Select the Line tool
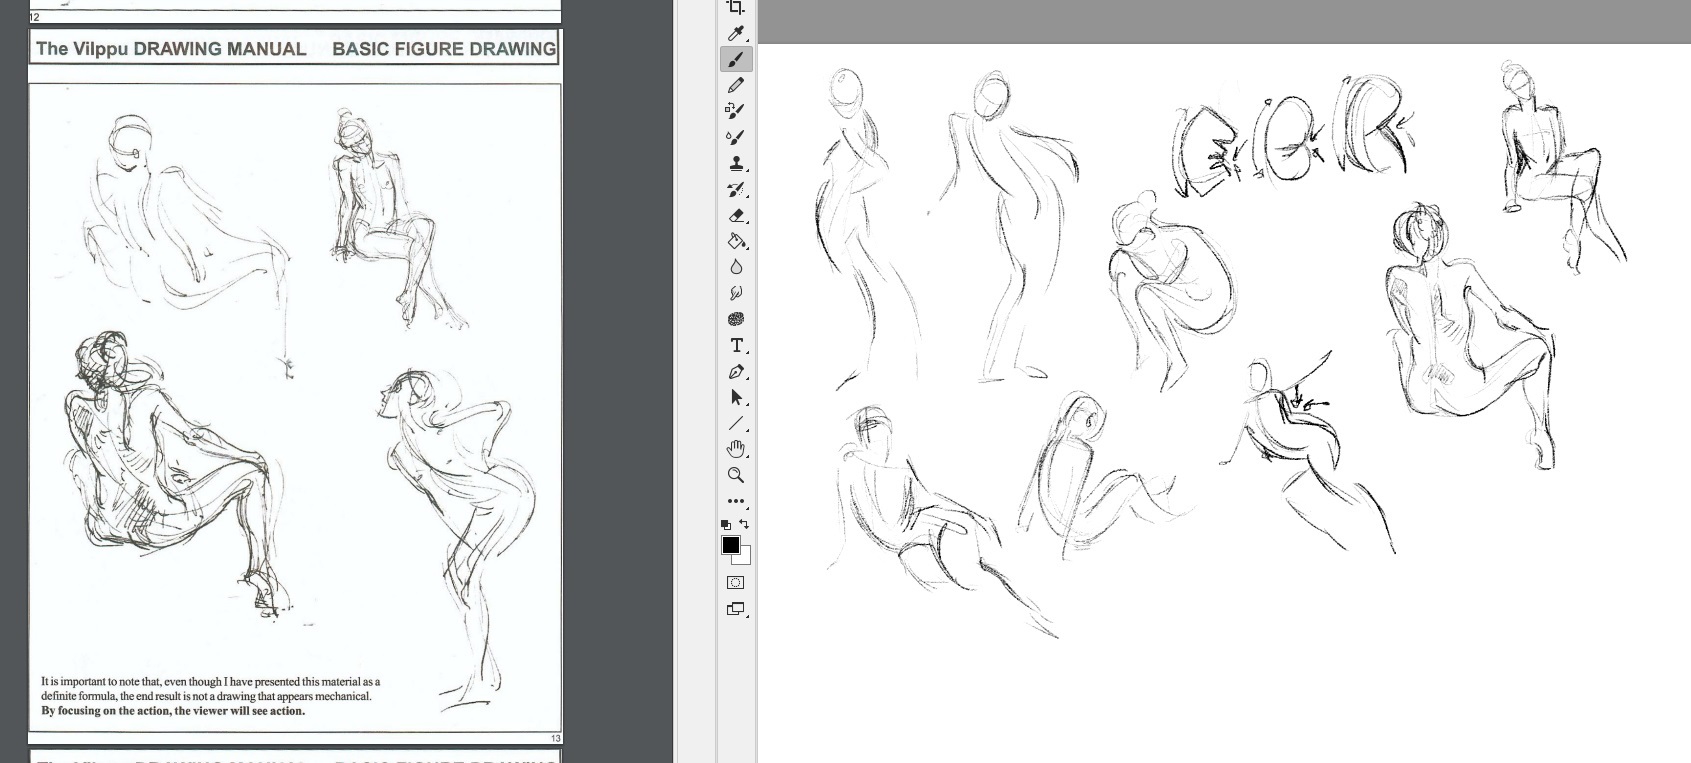This screenshot has width=1691, height=763. click(735, 423)
